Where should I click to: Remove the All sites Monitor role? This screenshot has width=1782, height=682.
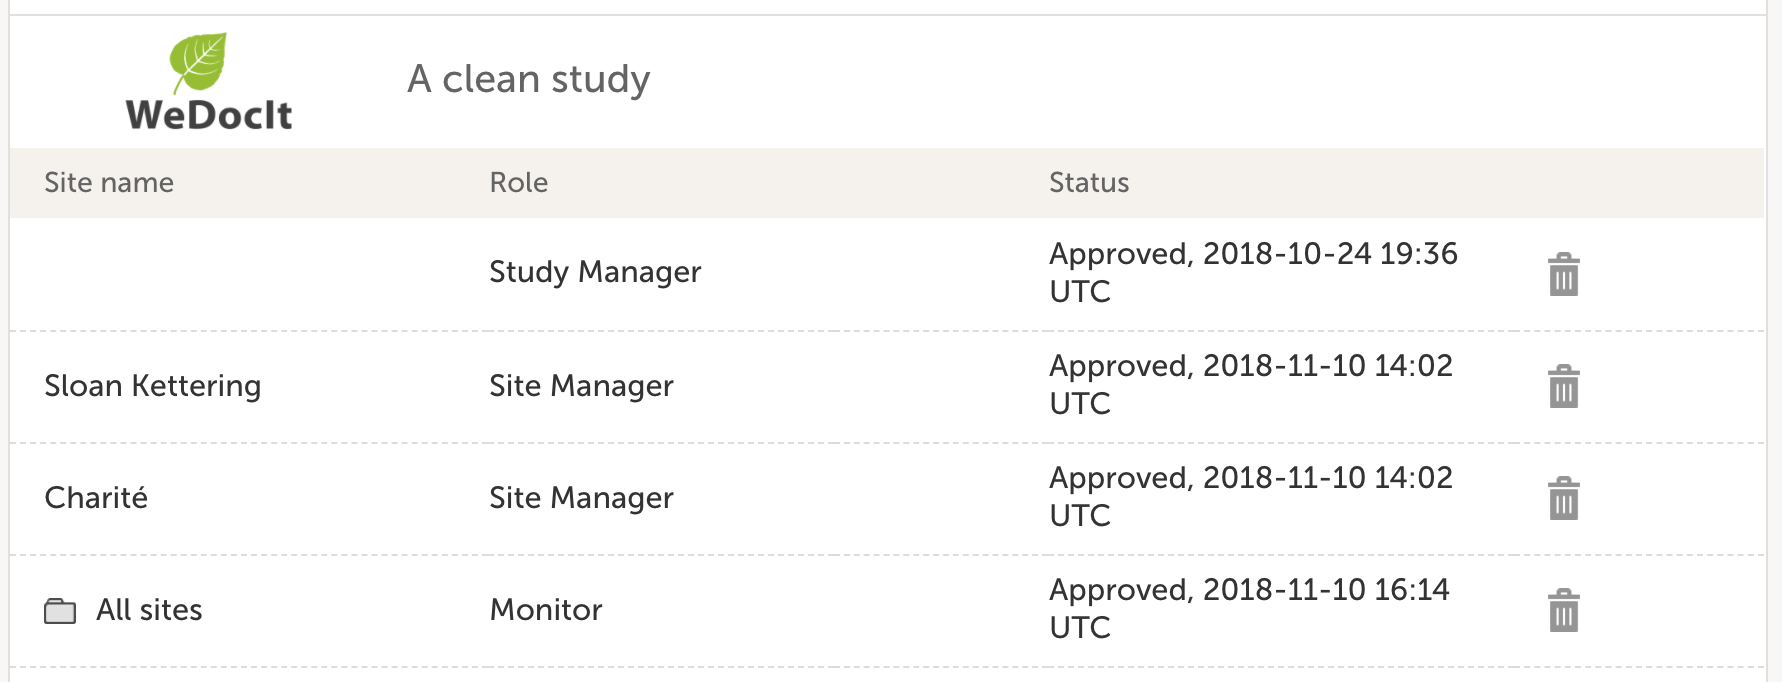click(1563, 610)
